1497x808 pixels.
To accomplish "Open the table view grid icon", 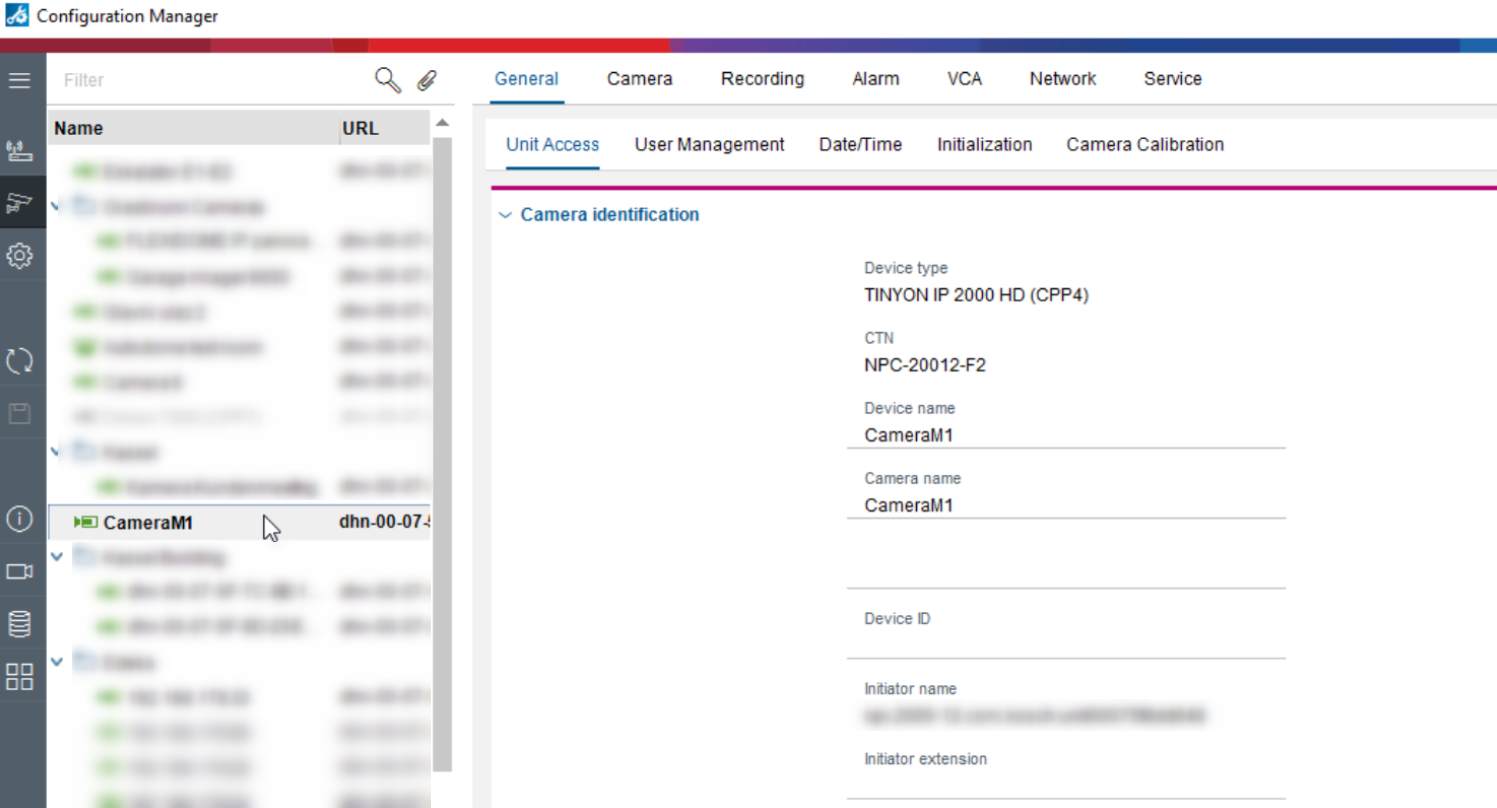I will 20,676.
